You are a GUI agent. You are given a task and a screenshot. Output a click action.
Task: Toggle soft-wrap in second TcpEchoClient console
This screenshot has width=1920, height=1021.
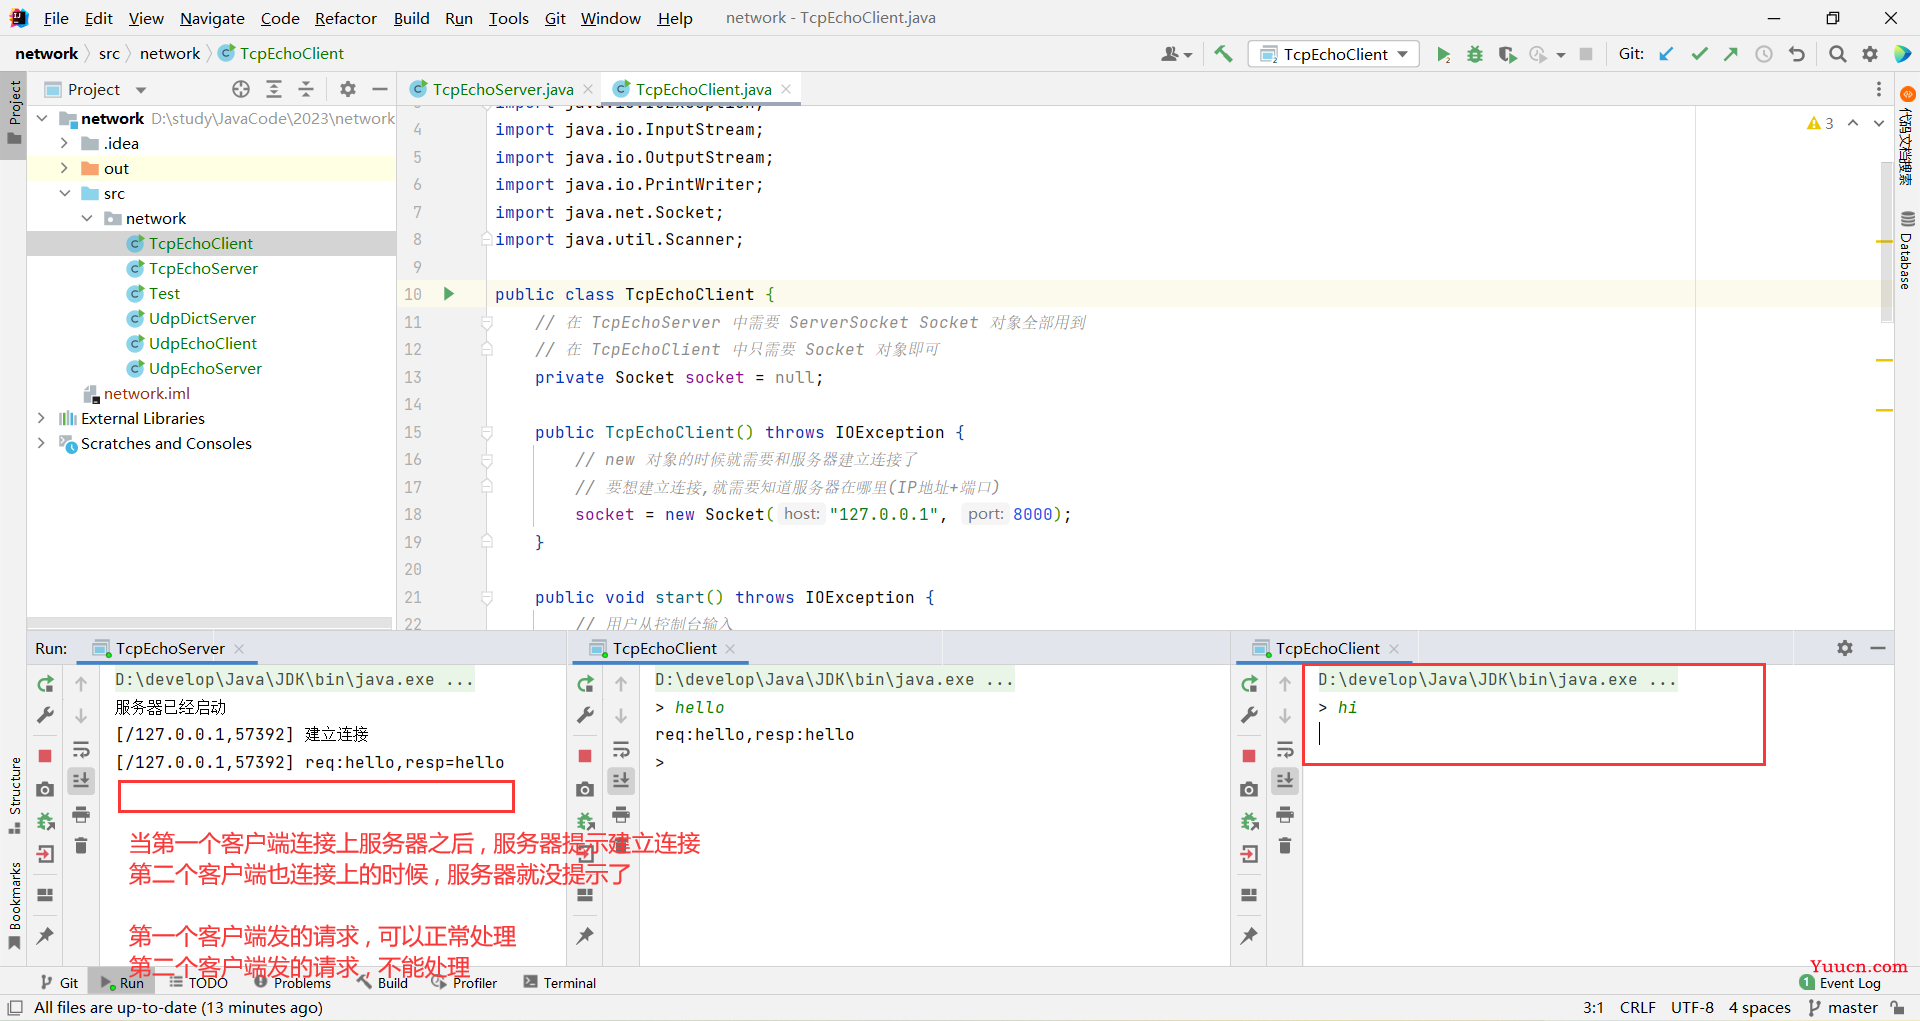click(1285, 750)
